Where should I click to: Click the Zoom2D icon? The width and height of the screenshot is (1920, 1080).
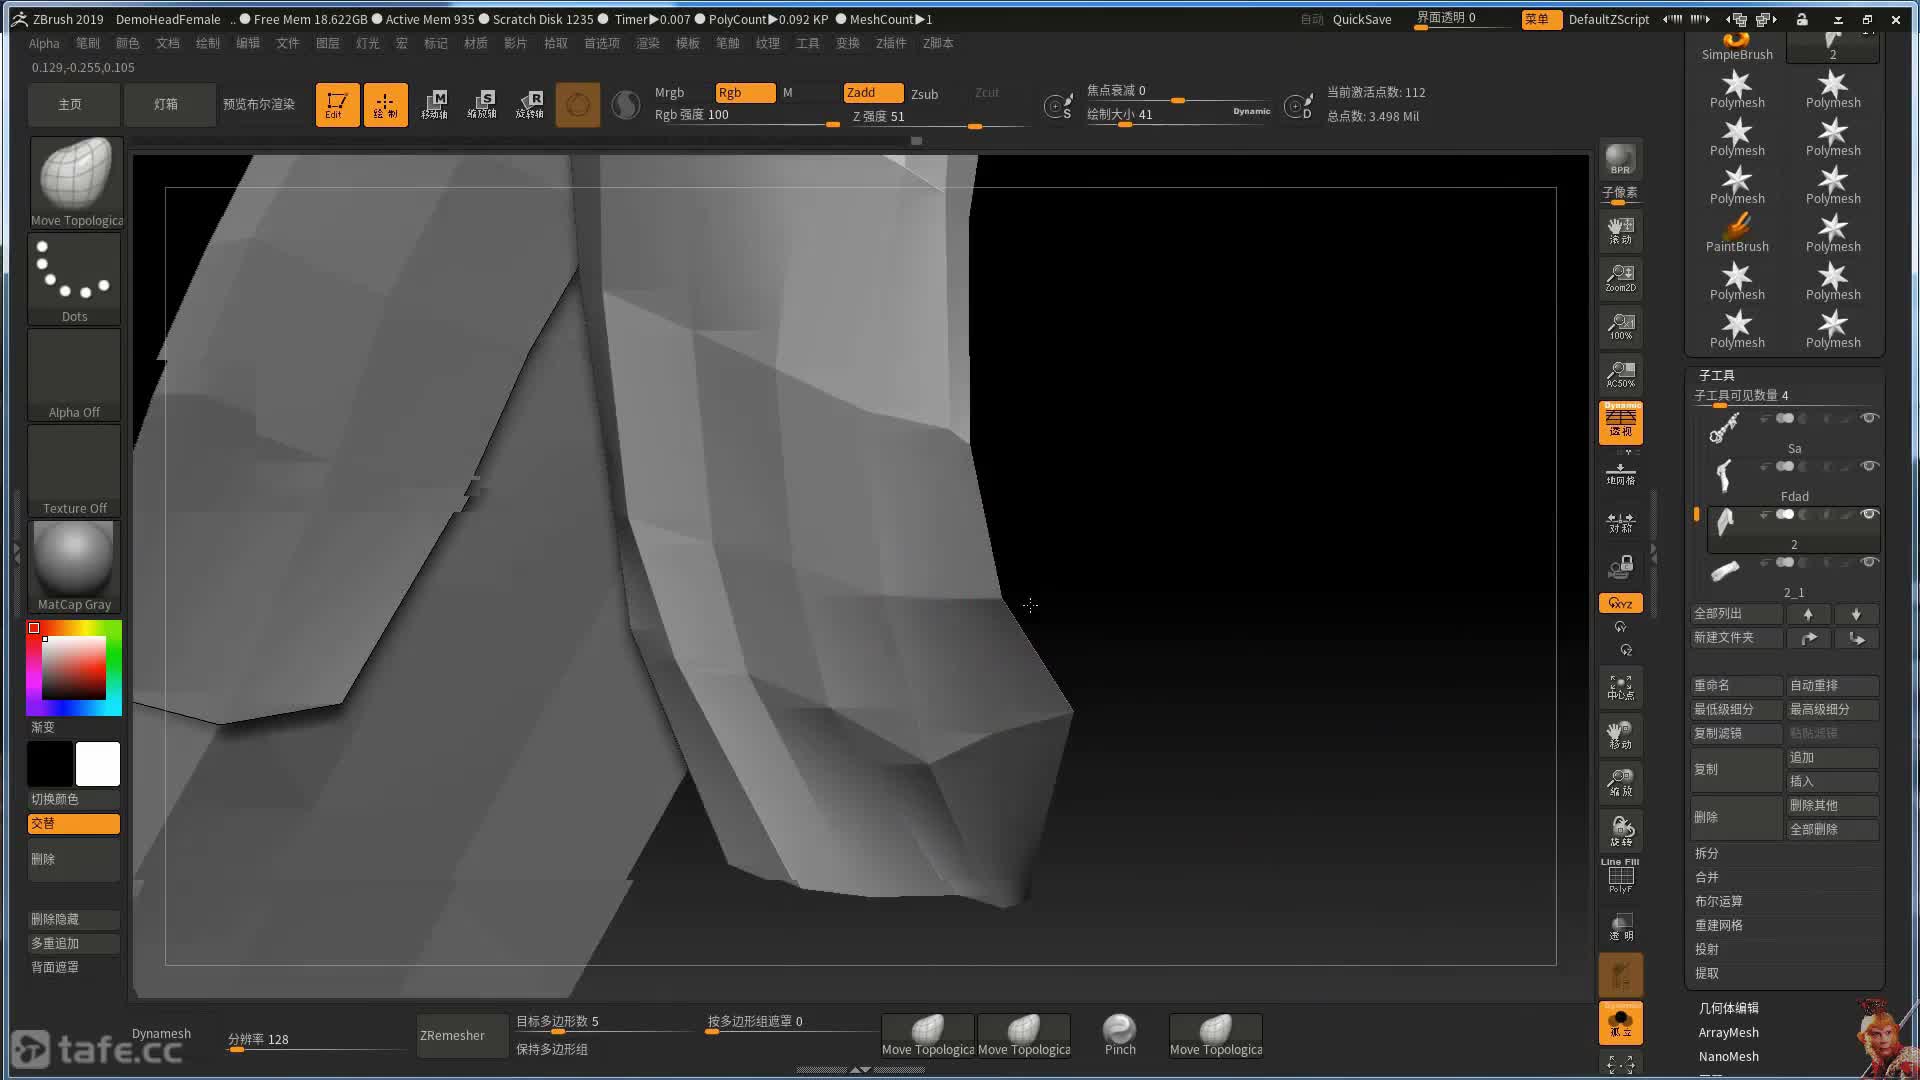click(1620, 278)
